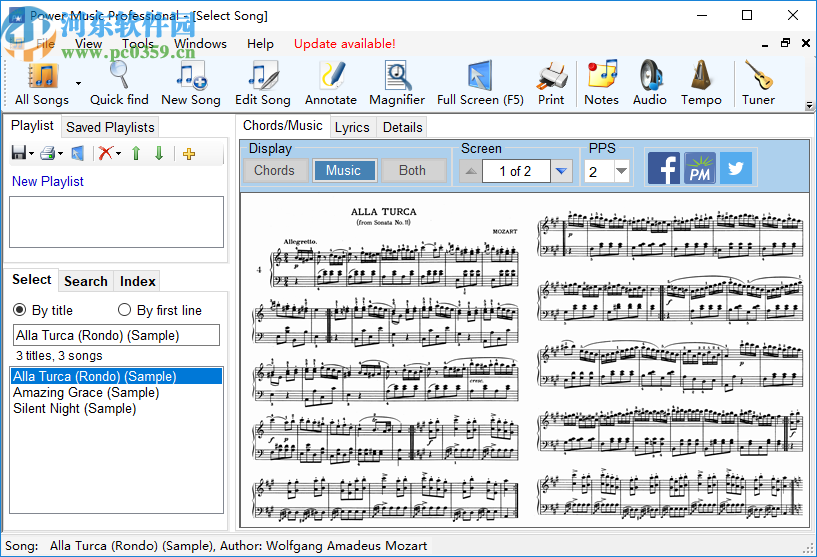The height and width of the screenshot is (557, 817).
Task: Open the Power Music PM logo link
Action: coord(700,168)
